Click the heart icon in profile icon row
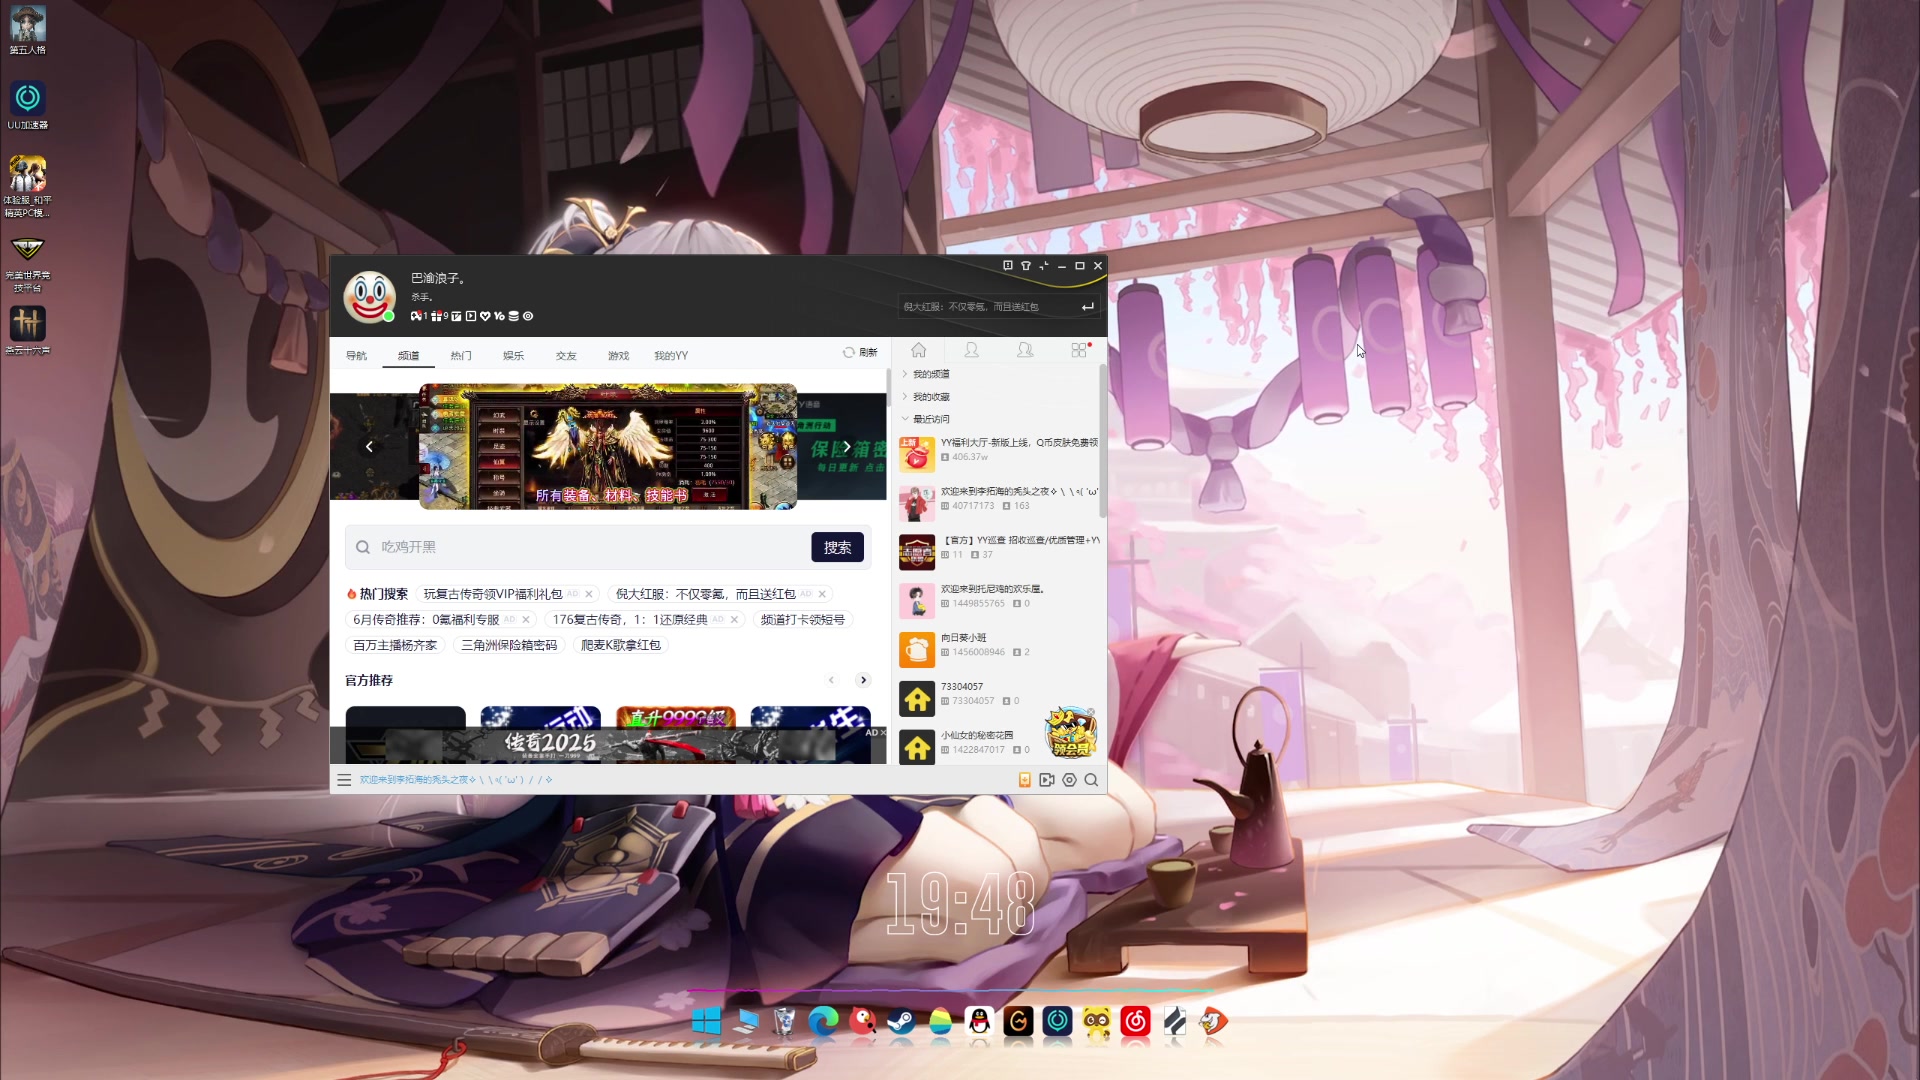The image size is (1920, 1080). tap(485, 316)
